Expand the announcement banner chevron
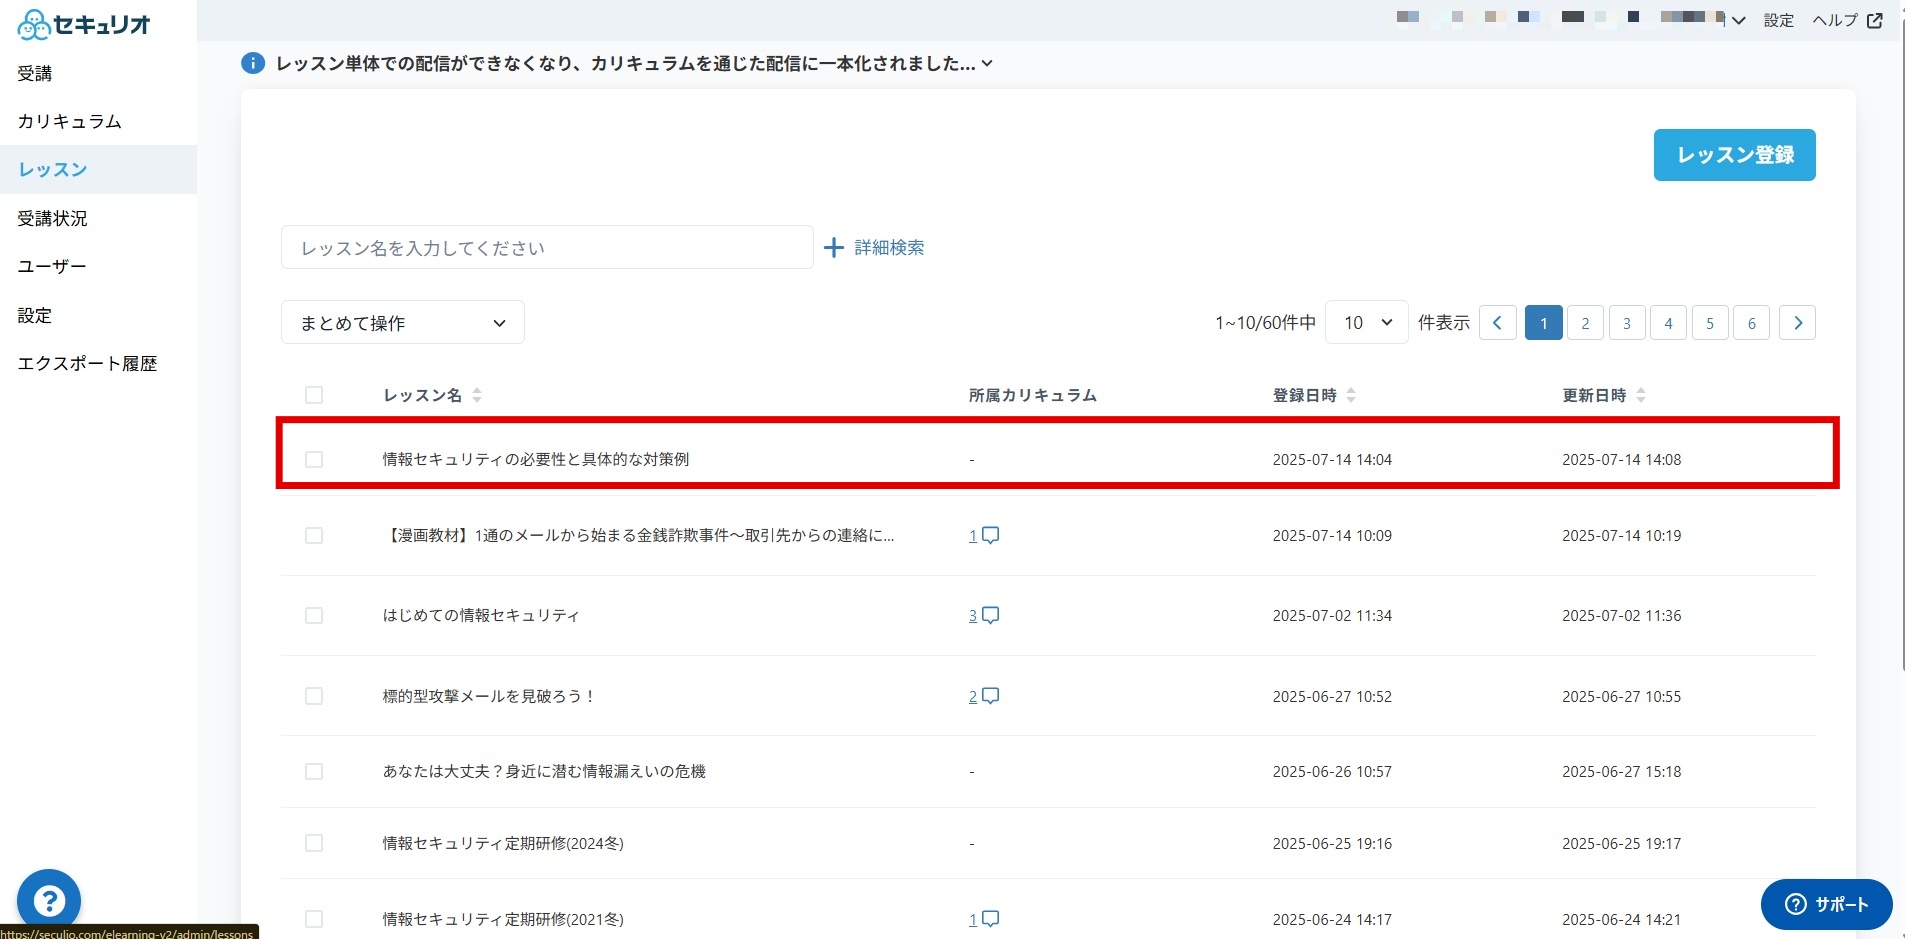1905x939 pixels. click(987, 63)
